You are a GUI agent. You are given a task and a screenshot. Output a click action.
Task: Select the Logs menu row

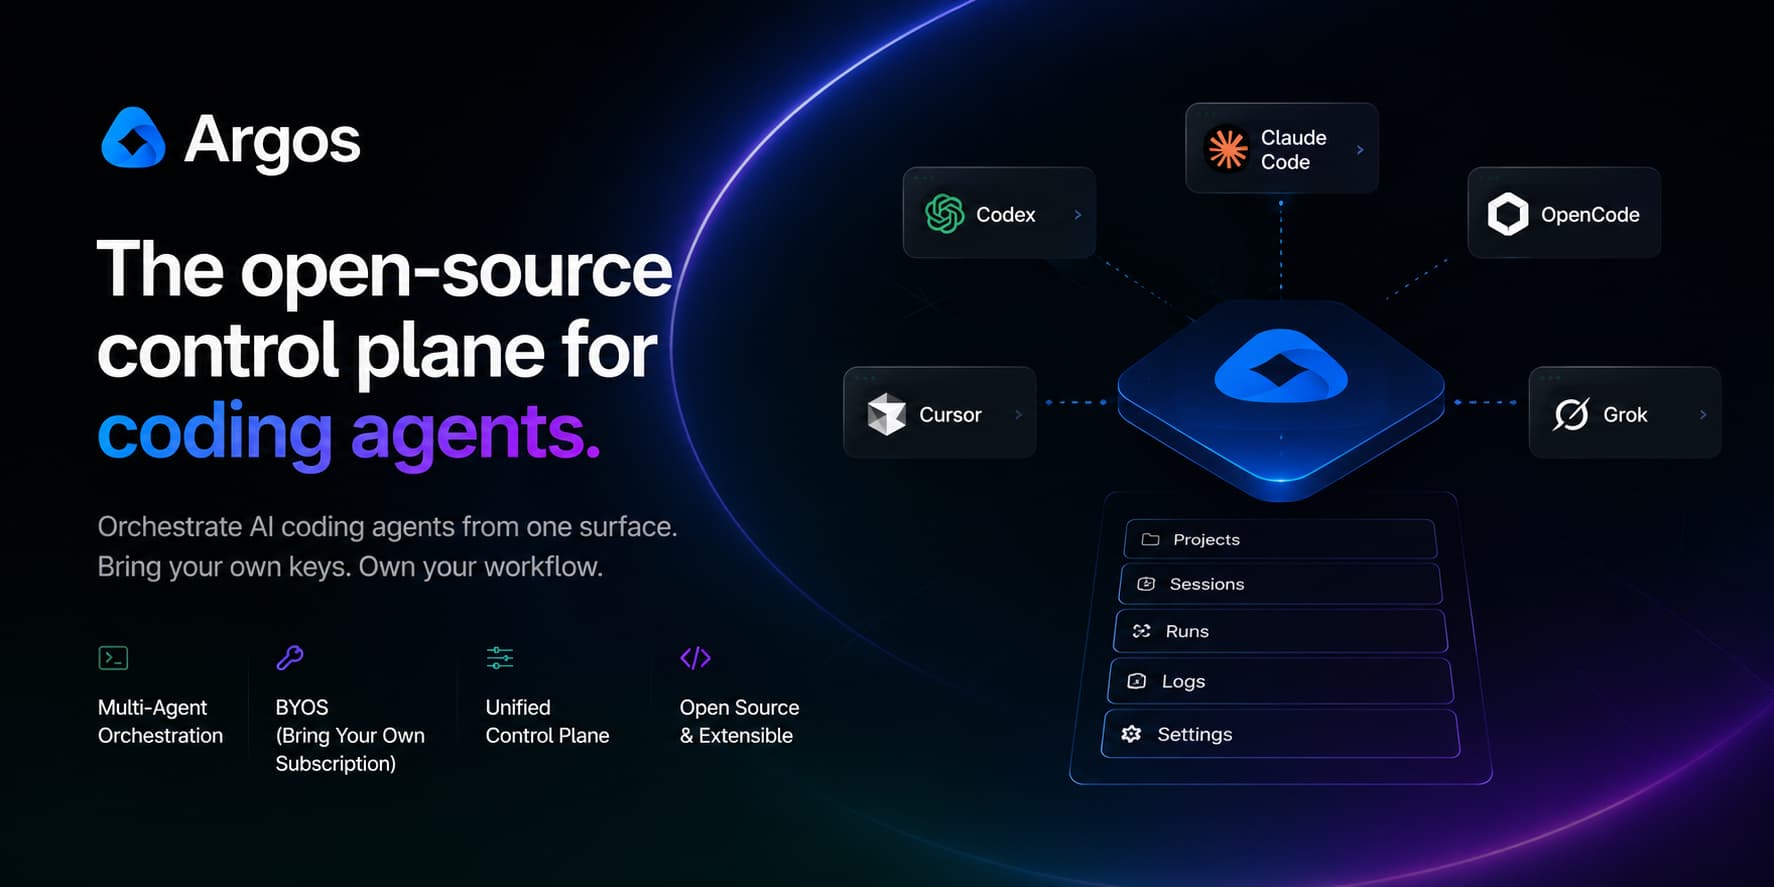[x=1280, y=681]
